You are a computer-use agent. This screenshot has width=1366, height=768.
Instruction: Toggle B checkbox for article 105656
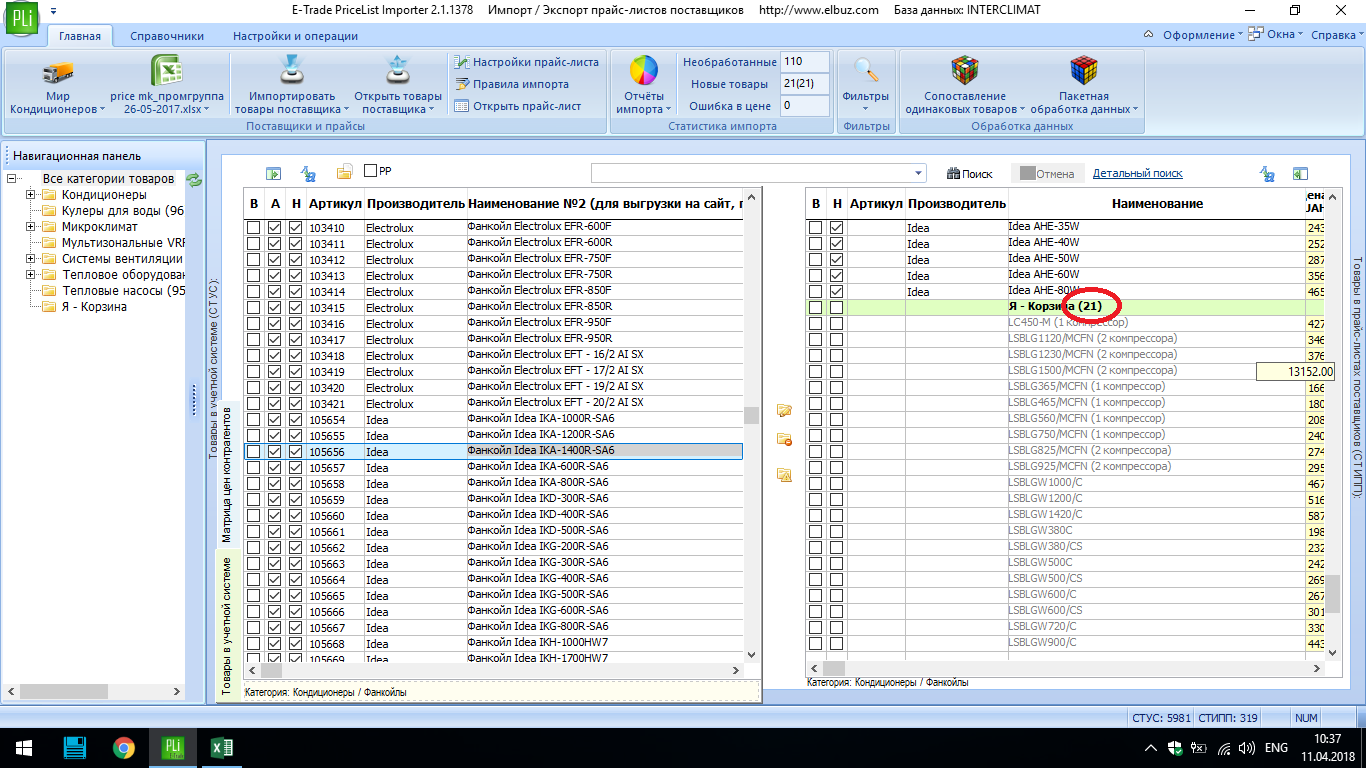pyautogui.click(x=254, y=452)
